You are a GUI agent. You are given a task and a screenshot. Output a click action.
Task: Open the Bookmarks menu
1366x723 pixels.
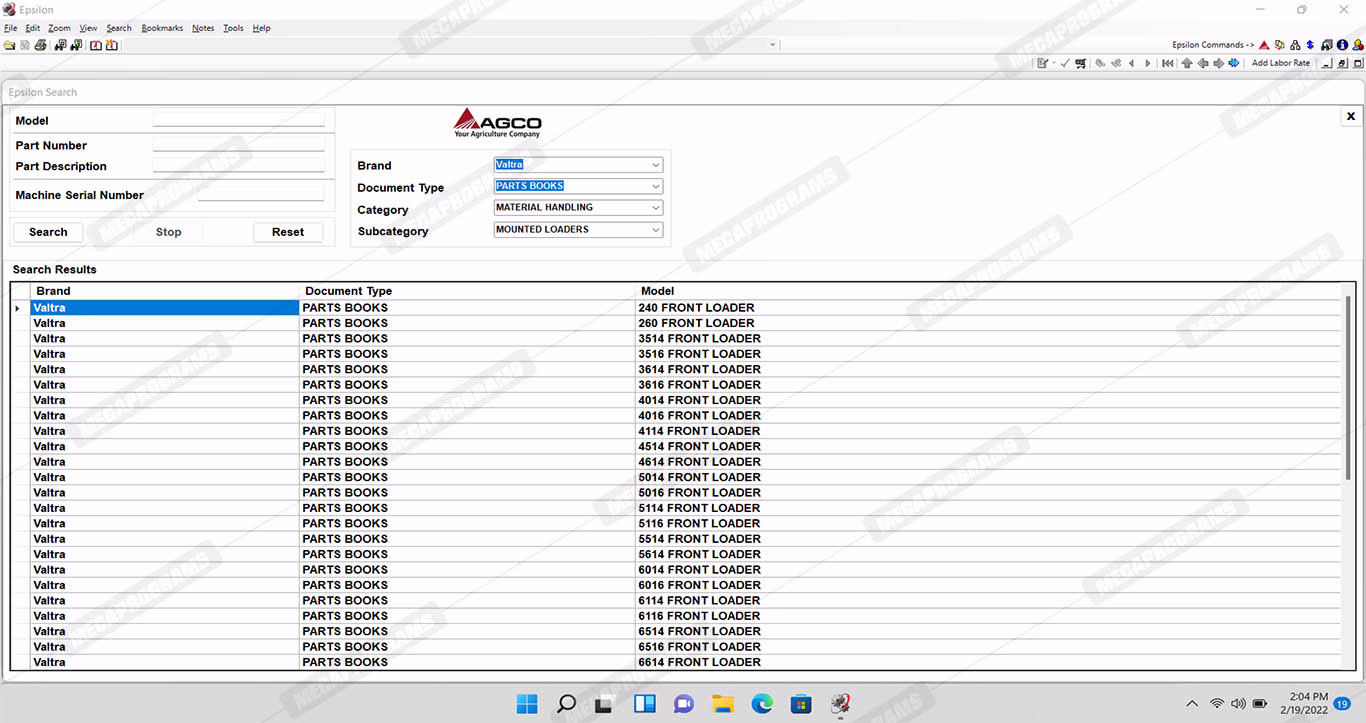(162, 28)
